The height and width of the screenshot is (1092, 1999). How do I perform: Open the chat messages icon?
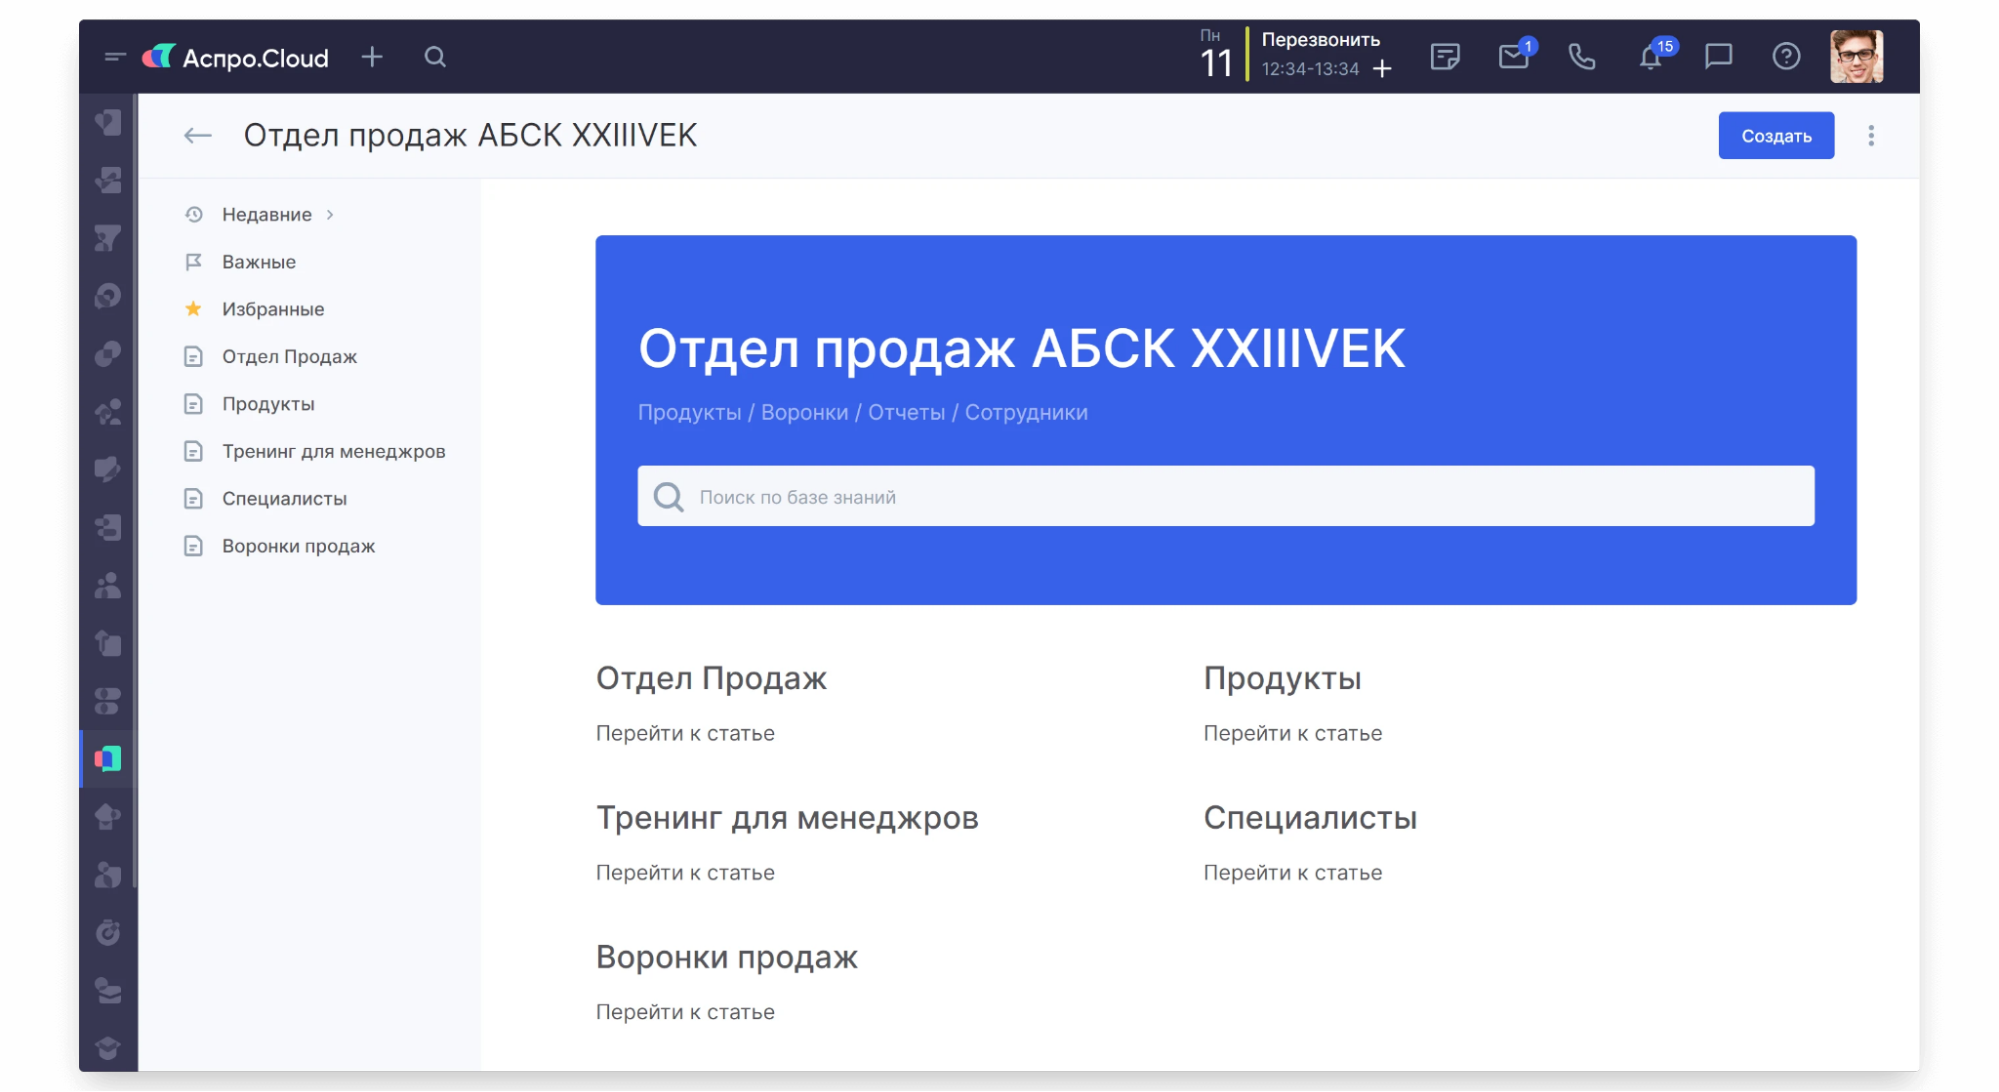pyautogui.click(x=1718, y=57)
